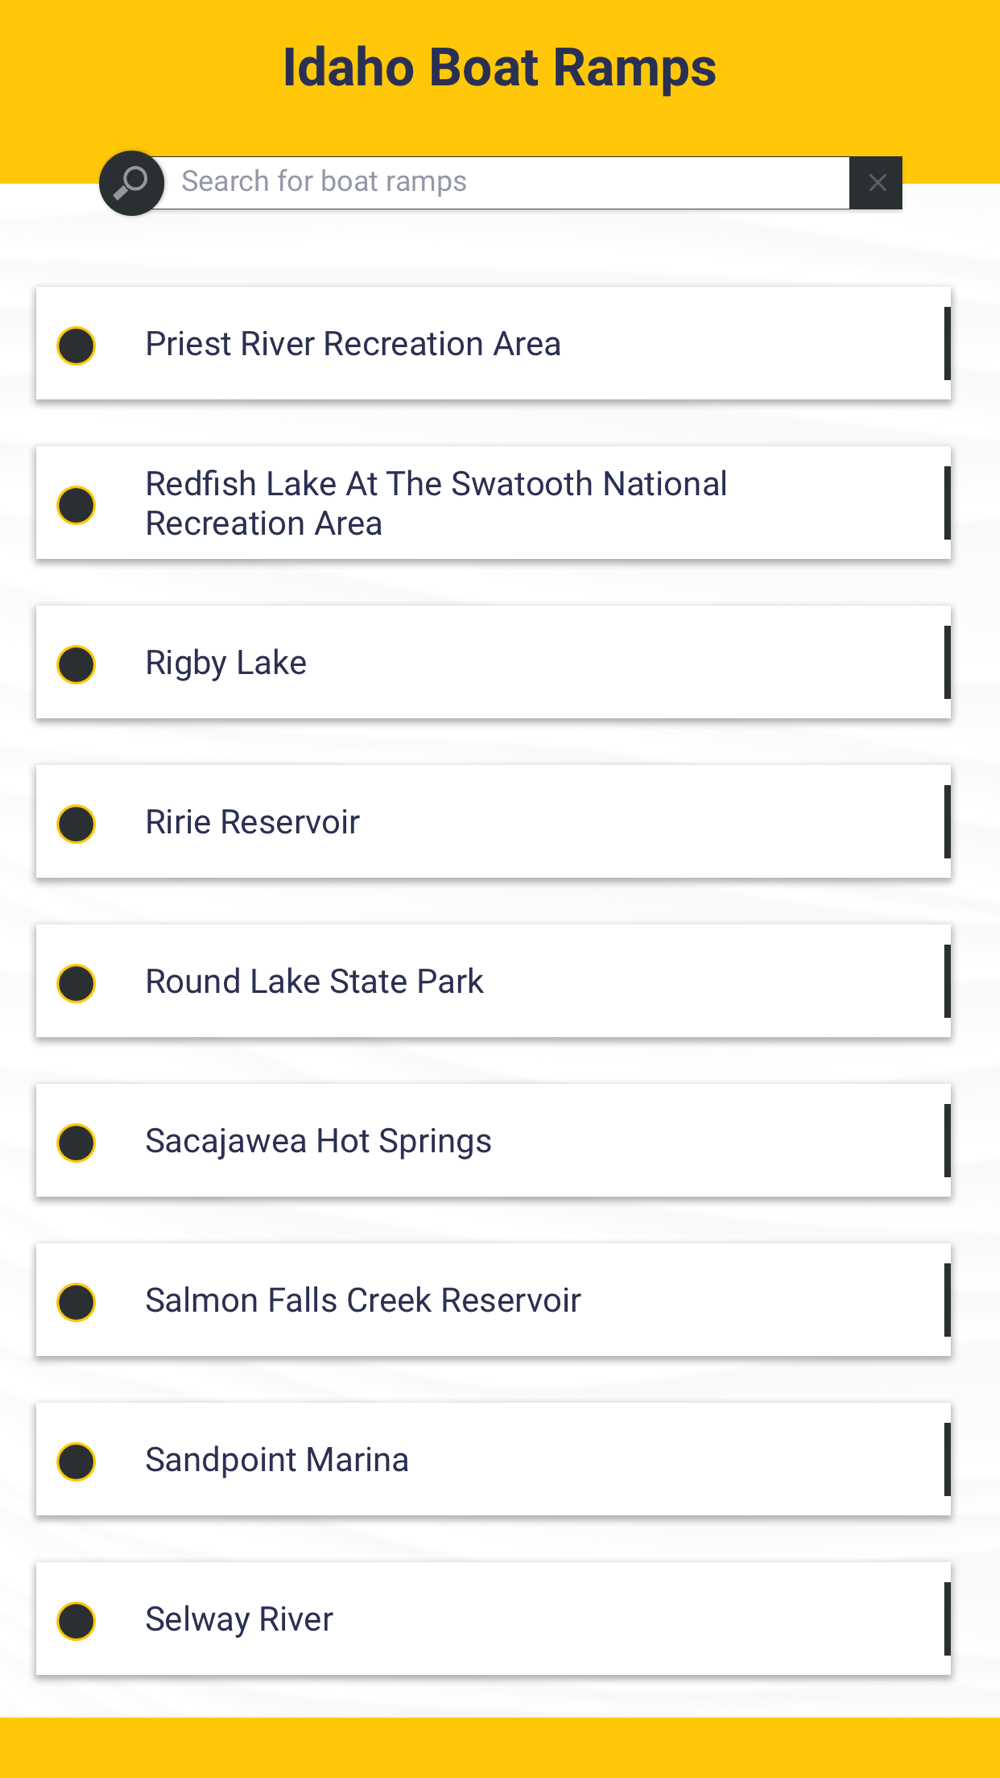
Task: Click bullet icon beside Priest River Recreation Area
Action: coord(76,346)
